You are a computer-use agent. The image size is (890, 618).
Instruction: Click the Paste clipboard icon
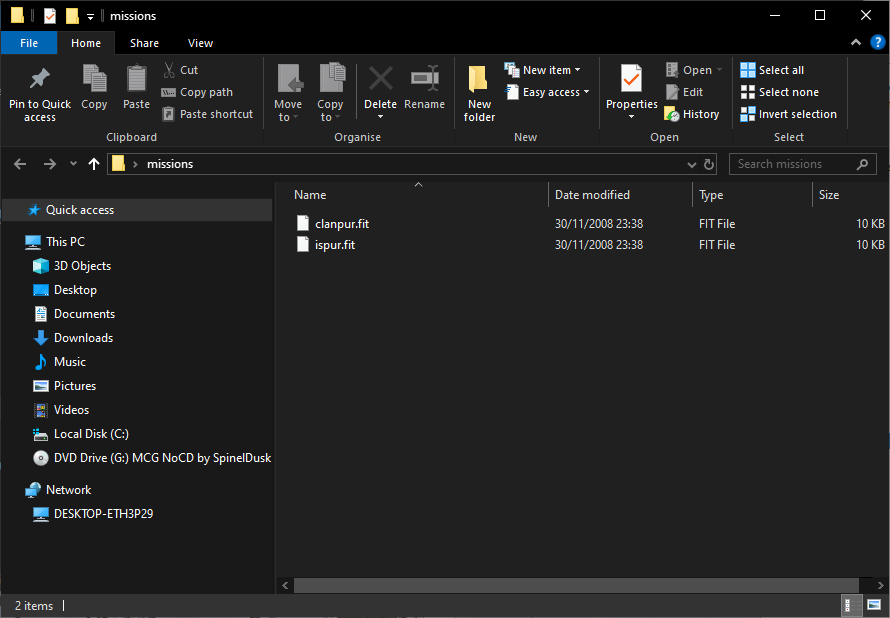(x=136, y=80)
